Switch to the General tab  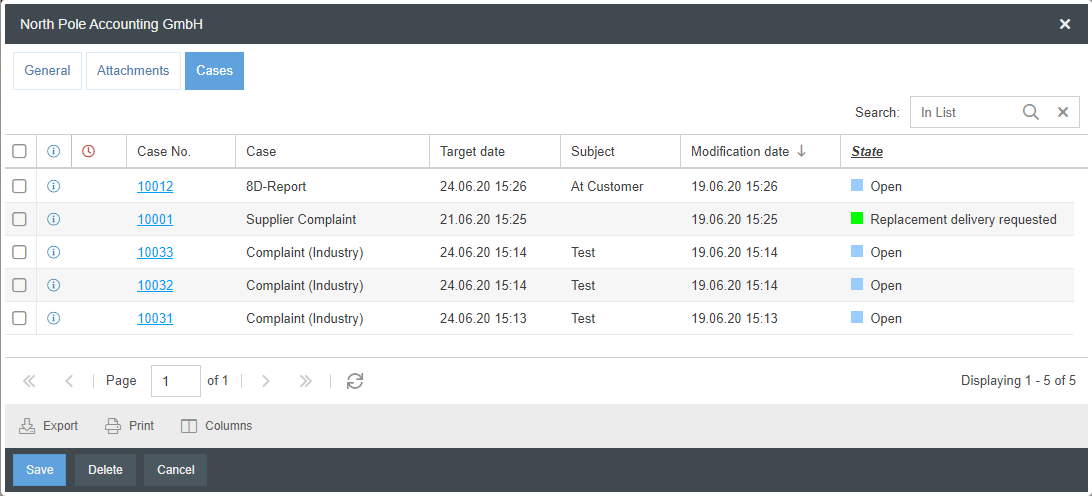[48, 71]
